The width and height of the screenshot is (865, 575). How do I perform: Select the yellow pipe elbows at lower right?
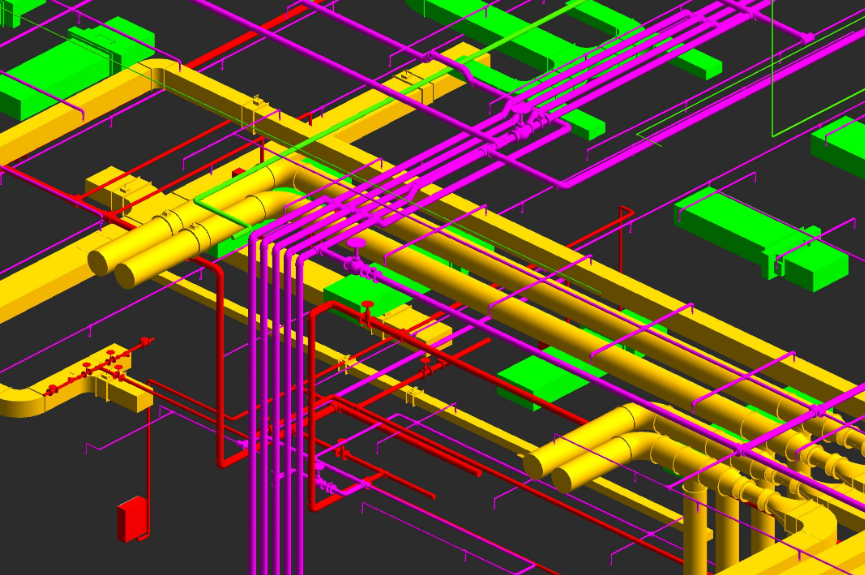pos(600,452)
